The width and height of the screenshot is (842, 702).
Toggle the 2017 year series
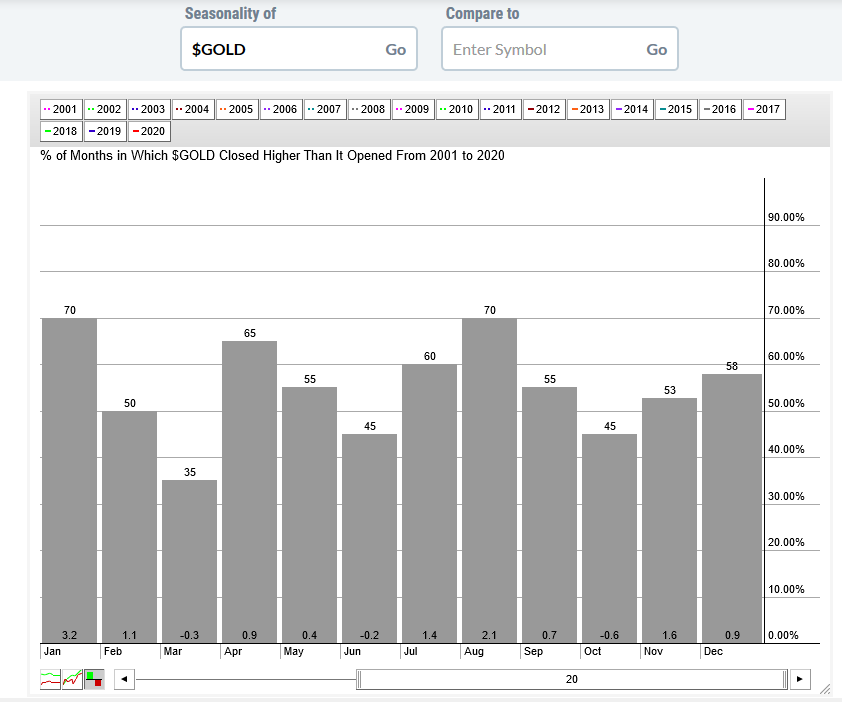click(x=765, y=110)
